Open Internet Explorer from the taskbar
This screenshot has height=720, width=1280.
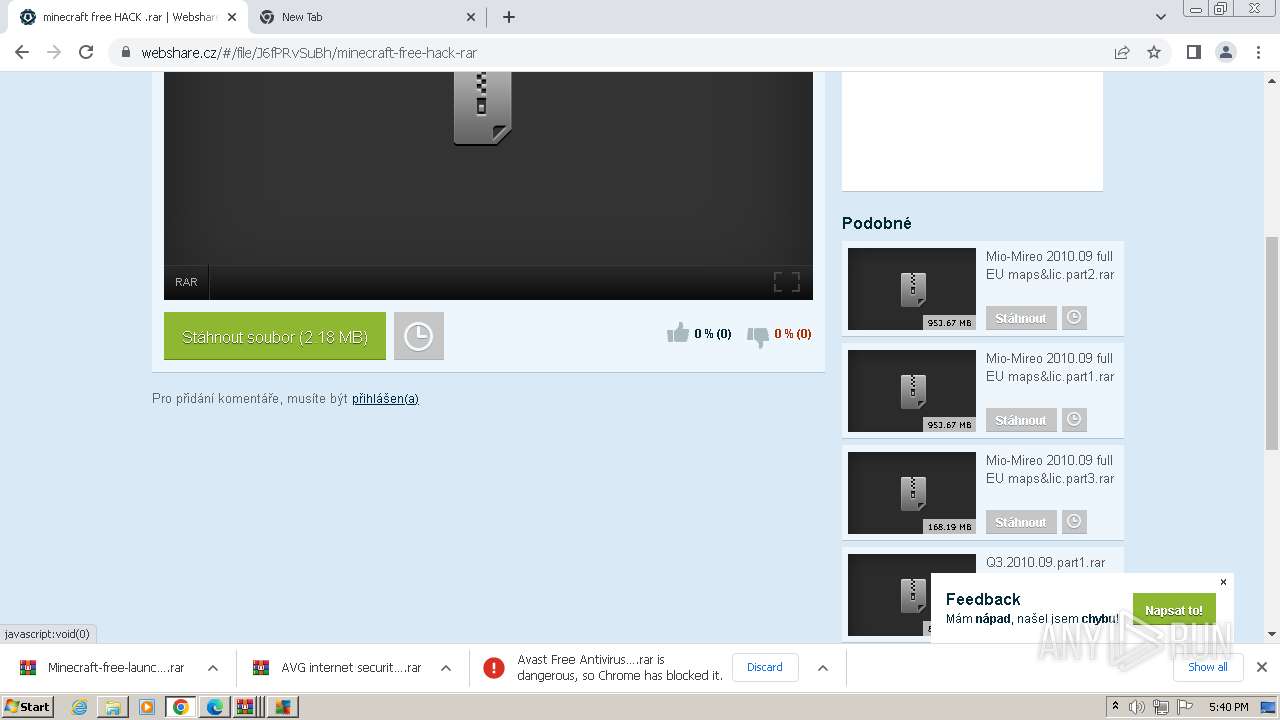pyautogui.click(x=79, y=707)
